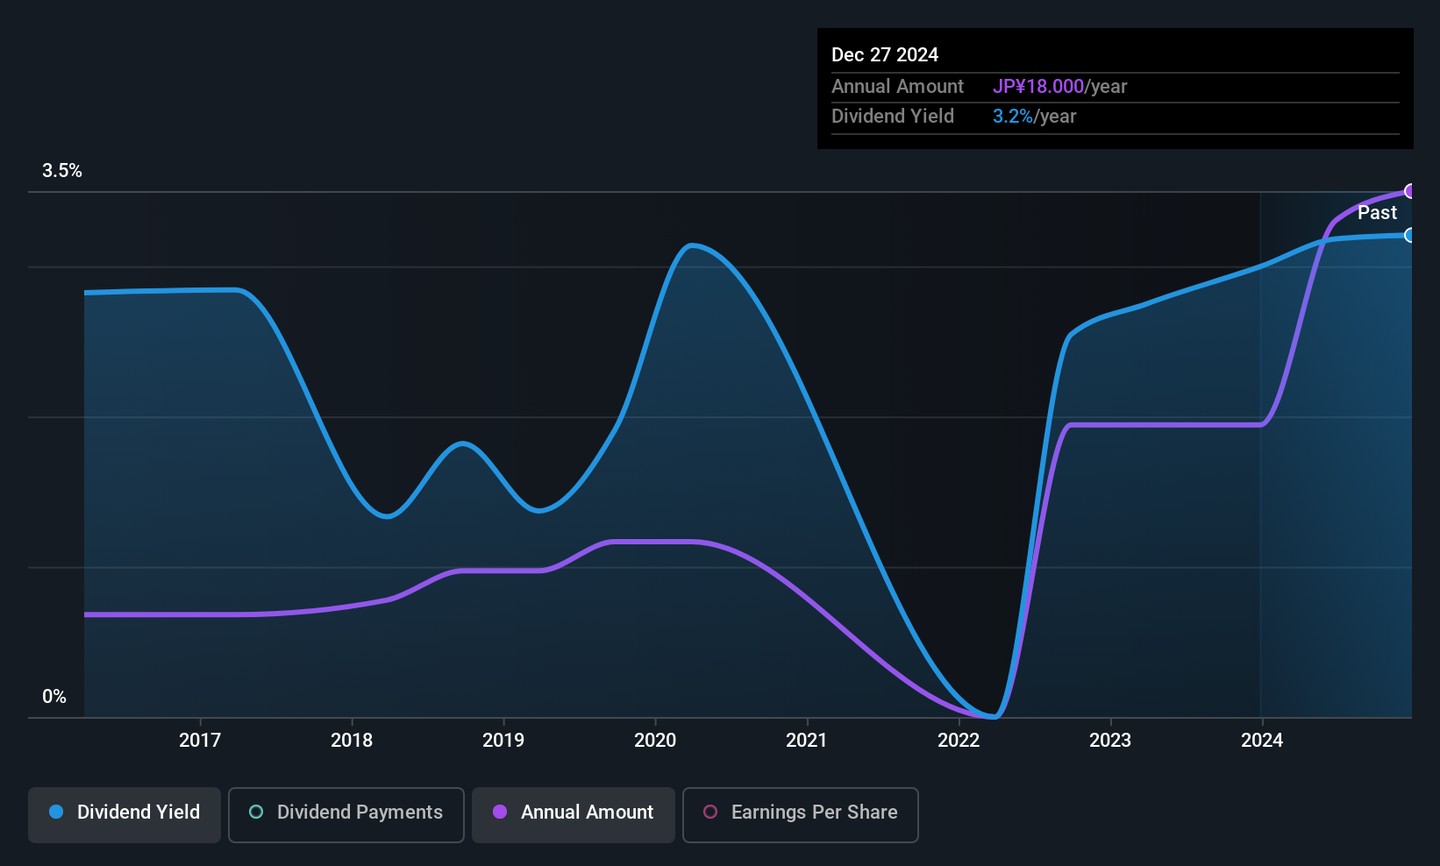Click the JP¥18.000 annual amount value
Screen dimensions: 1440x866
point(1038,87)
